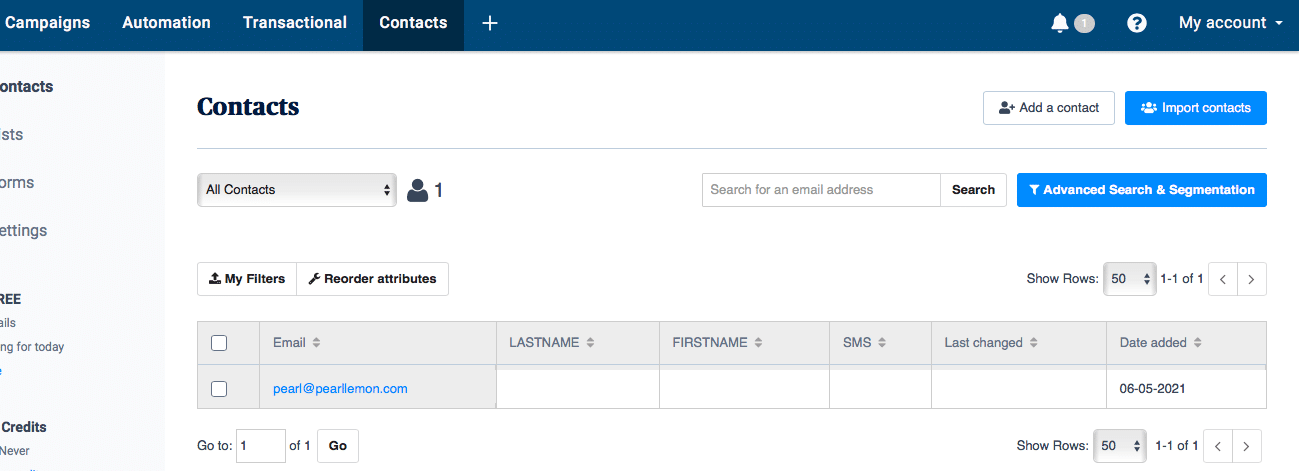Click the plus icon in top navigation
The image size is (1299, 471).
point(490,23)
